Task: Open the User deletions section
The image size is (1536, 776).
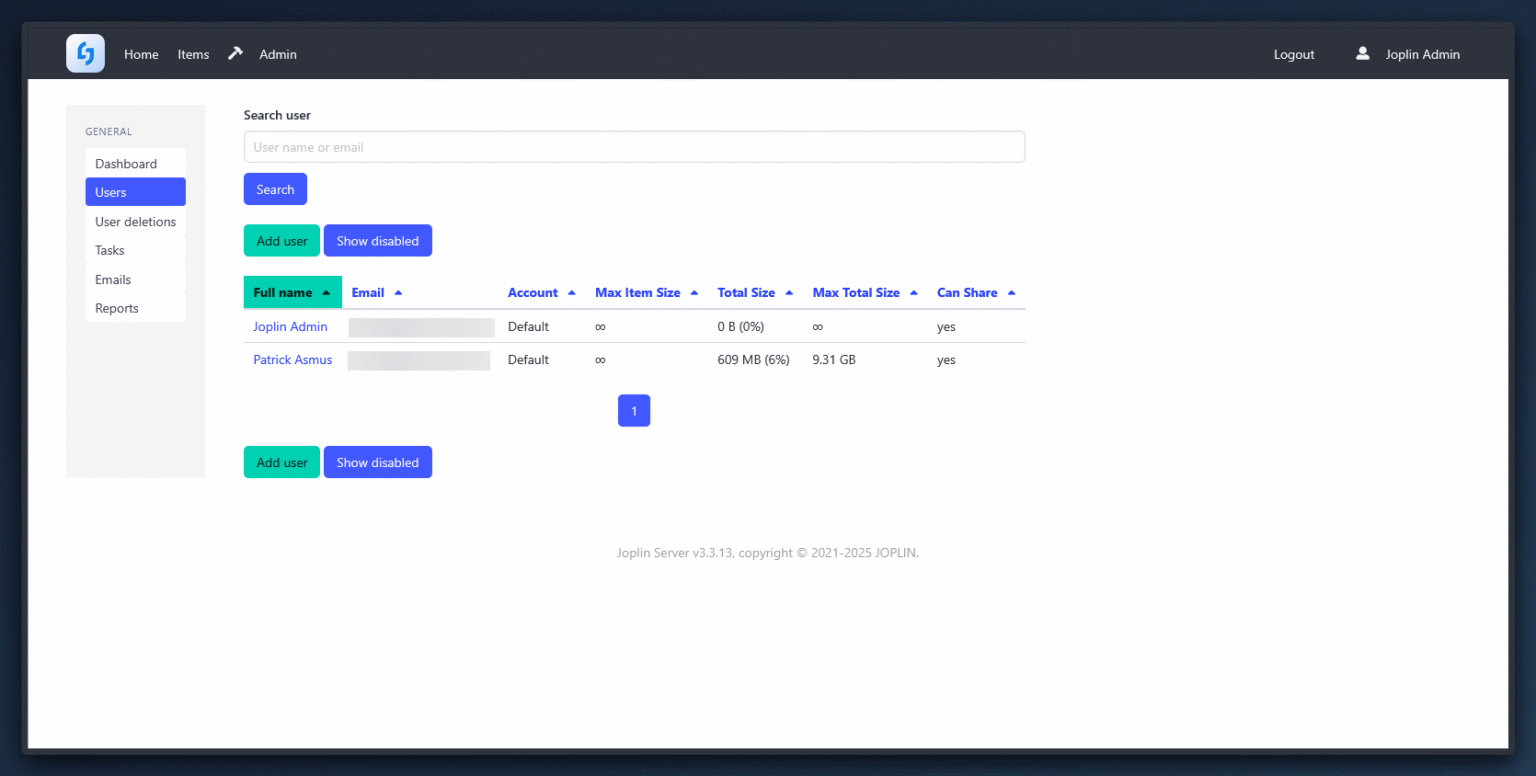Action: [135, 221]
